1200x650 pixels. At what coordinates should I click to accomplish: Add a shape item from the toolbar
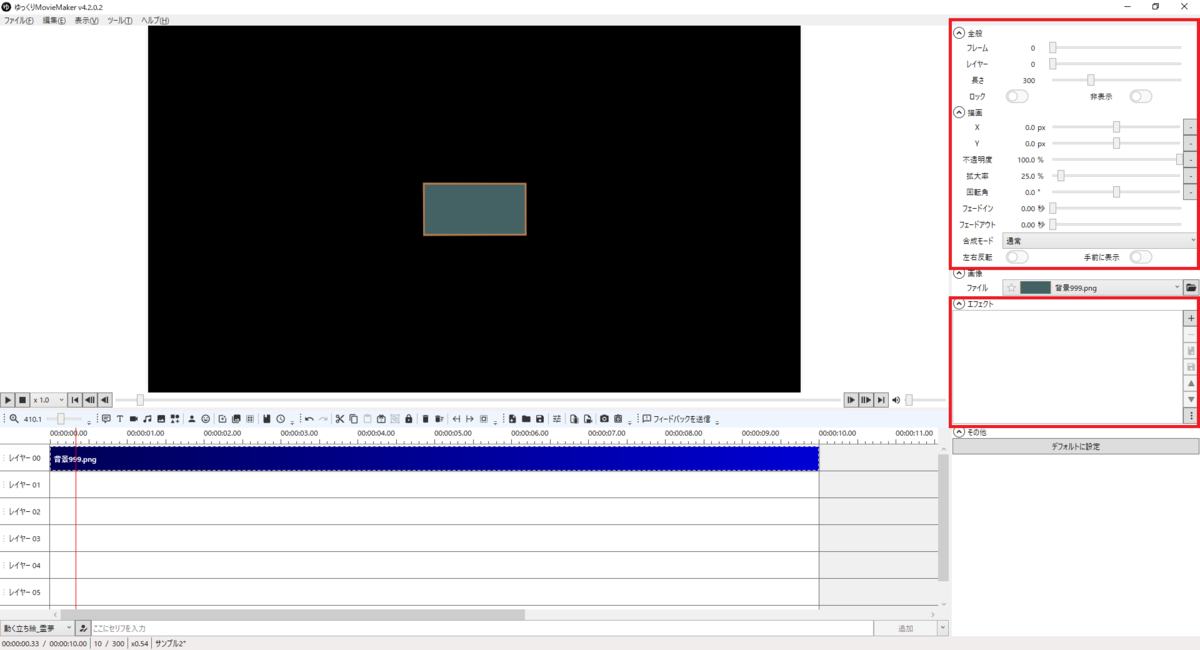pos(175,419)
